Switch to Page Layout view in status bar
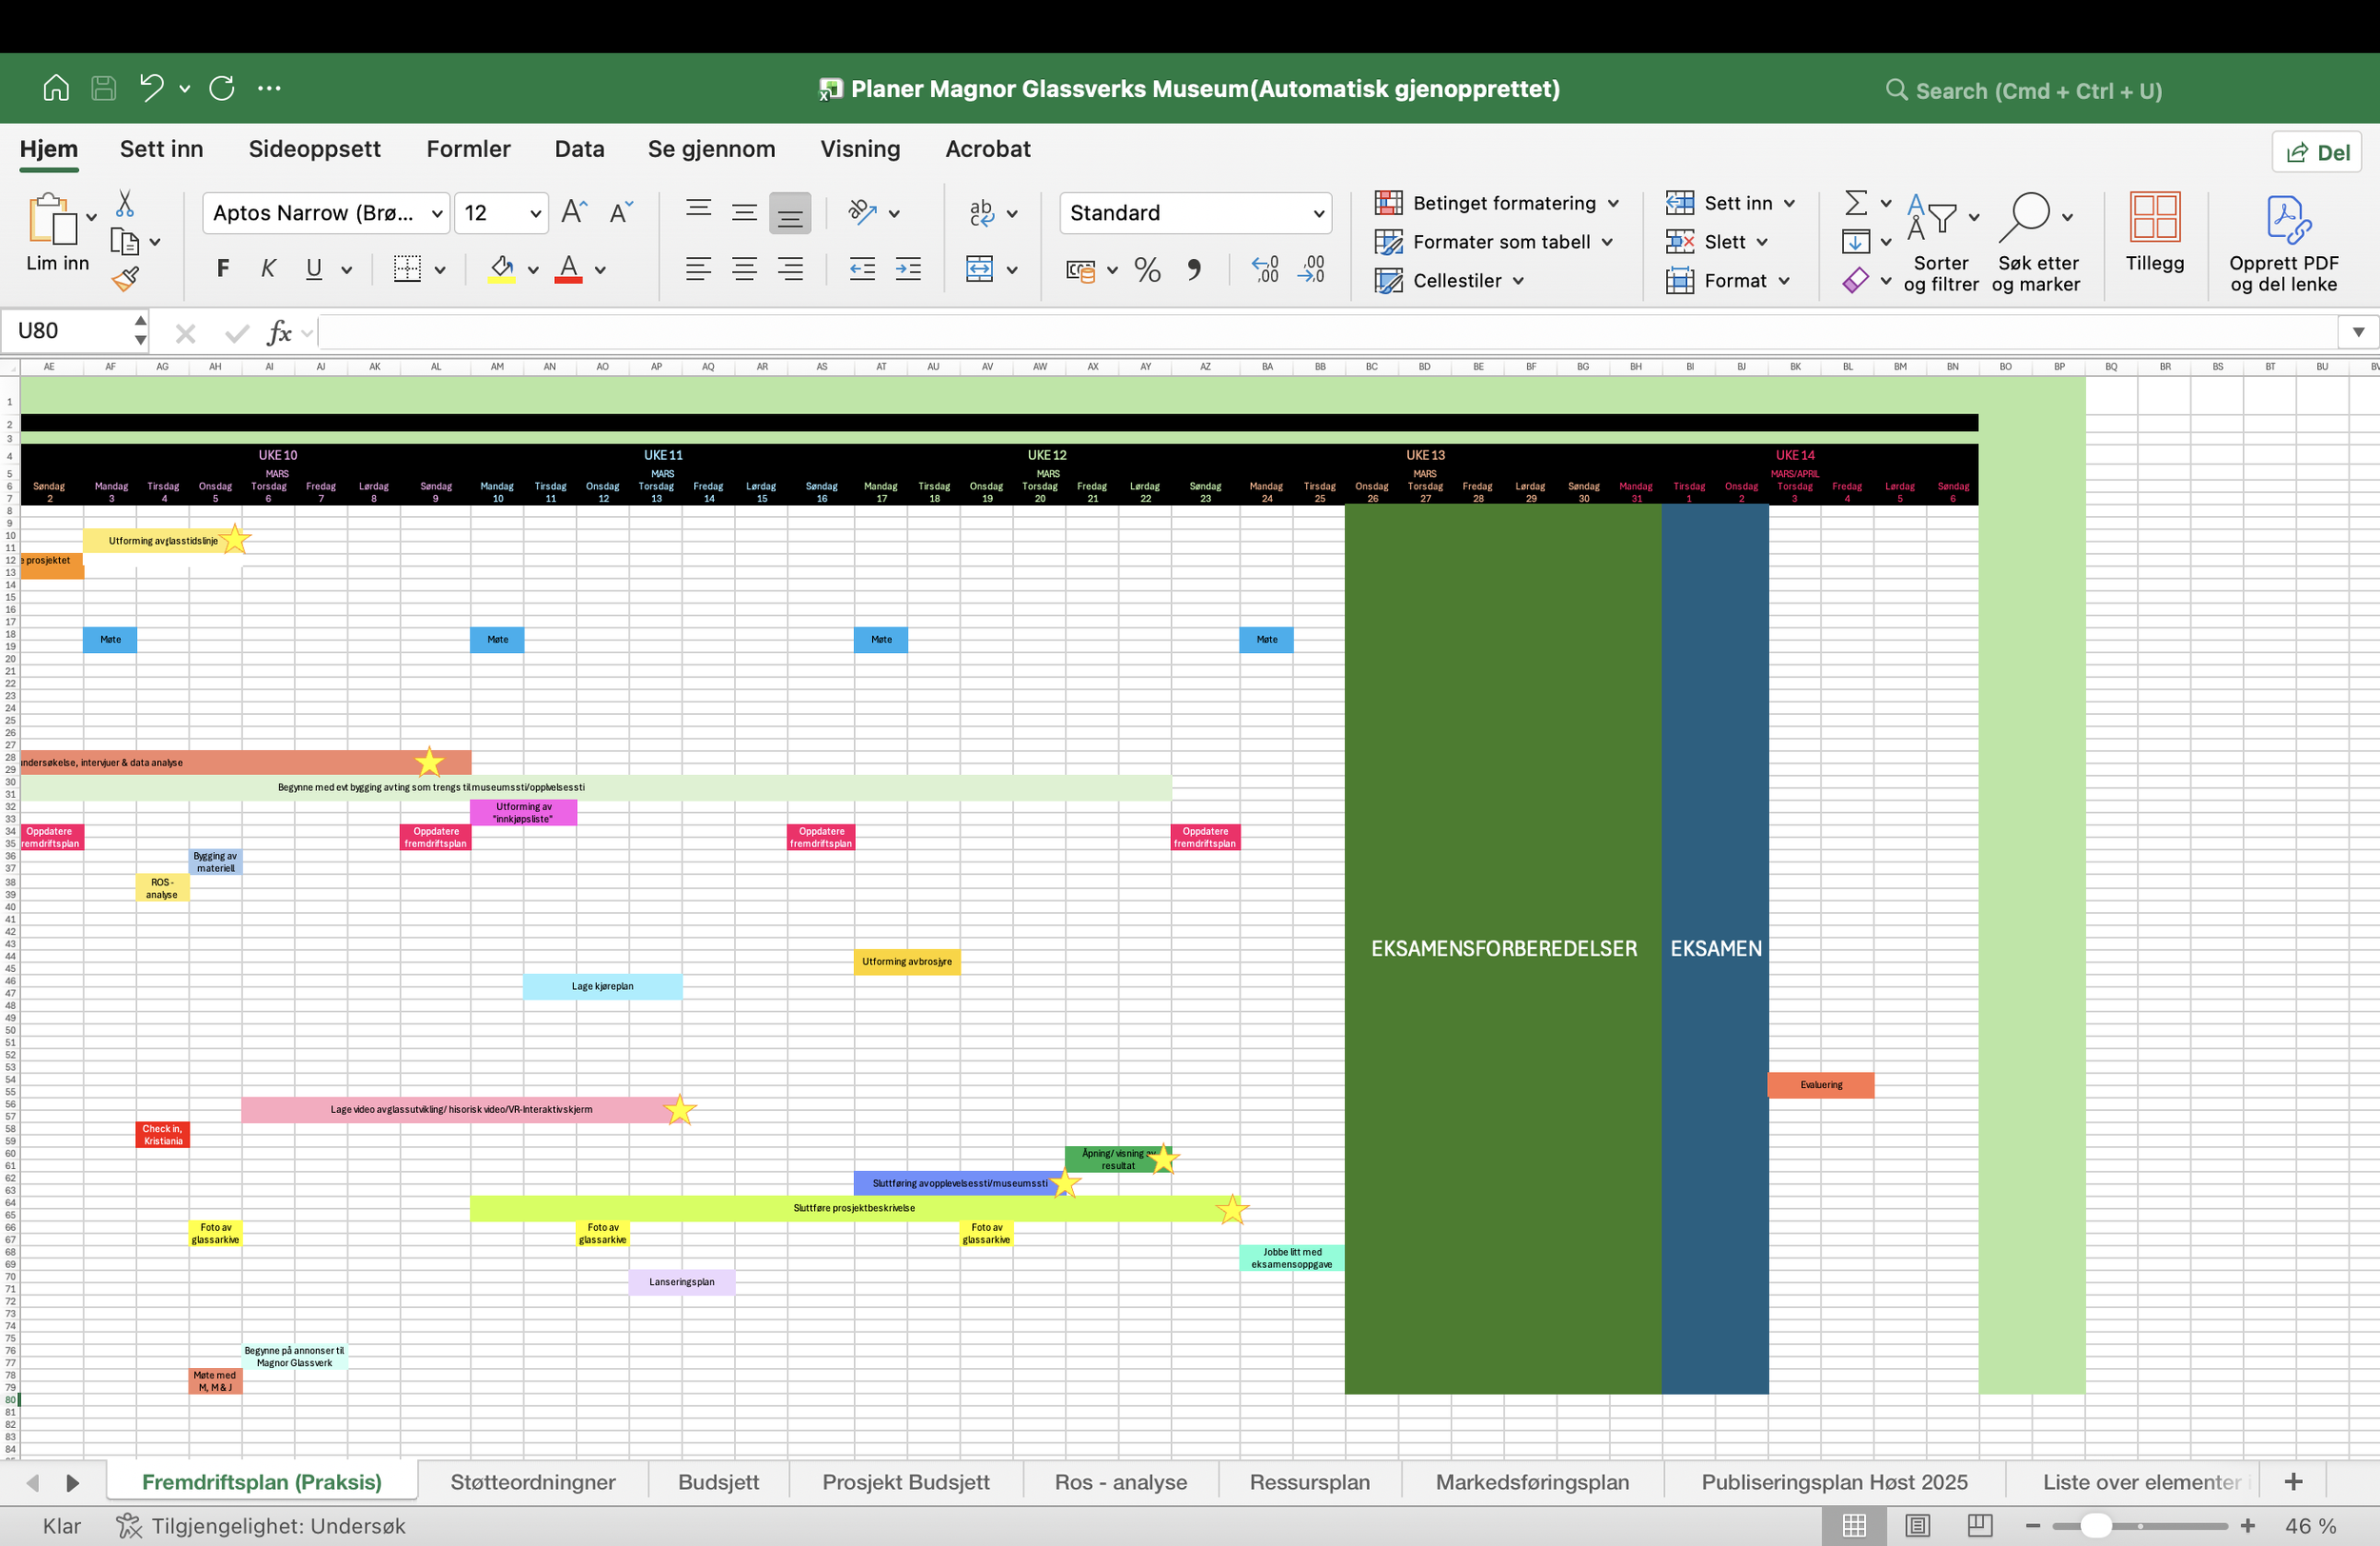 coord(1917,1525)
